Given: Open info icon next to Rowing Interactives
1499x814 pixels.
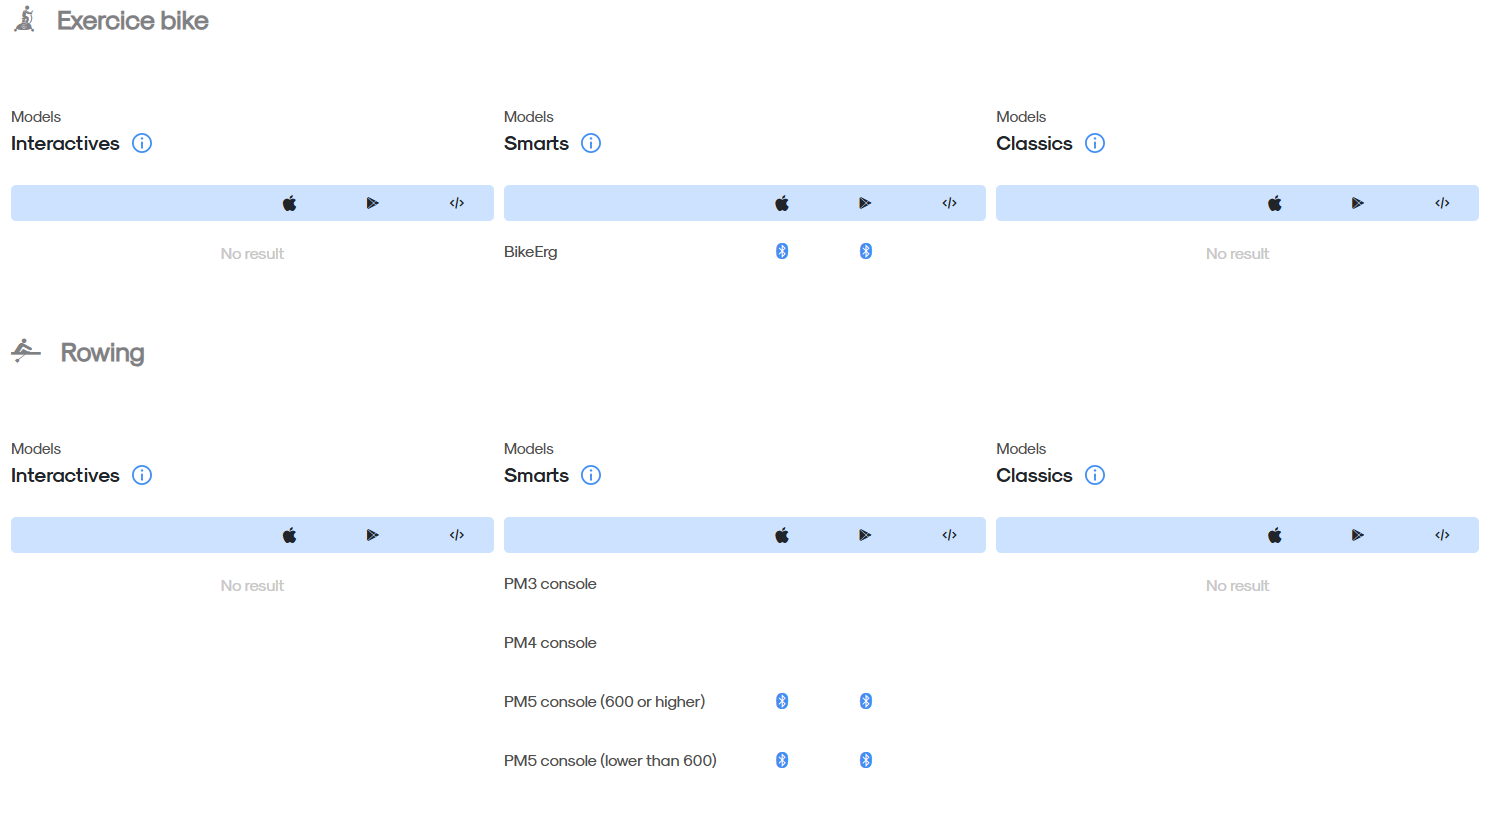Looking at the screenshot, I should pyautogui.click(x=142, y=475).
